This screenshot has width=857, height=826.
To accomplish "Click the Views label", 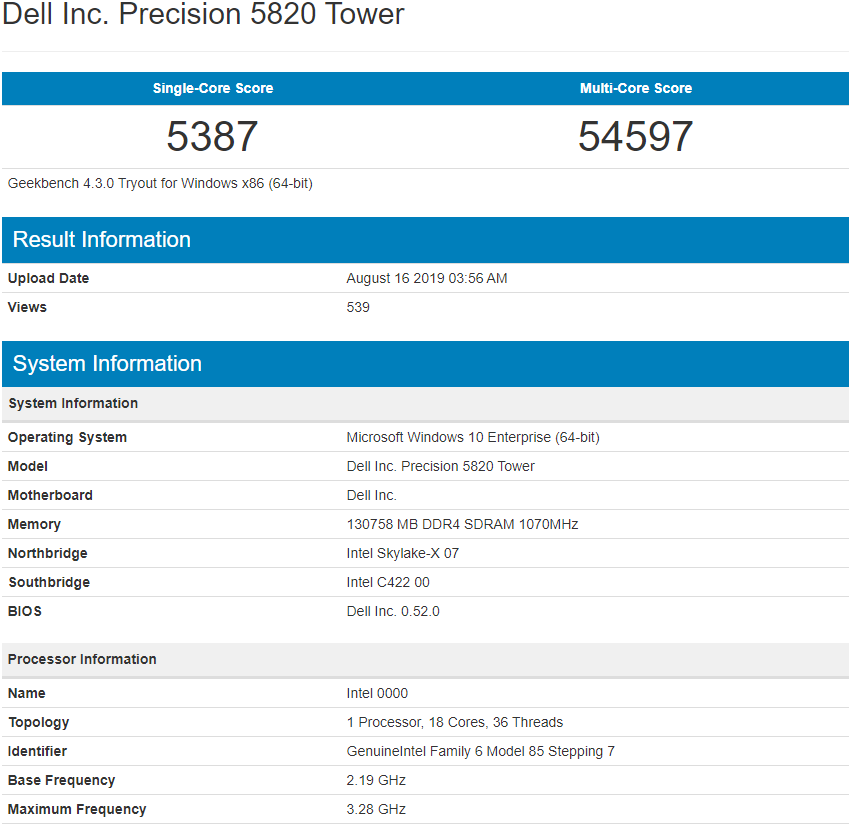I will pyautogui.click(x=27, y=307).
